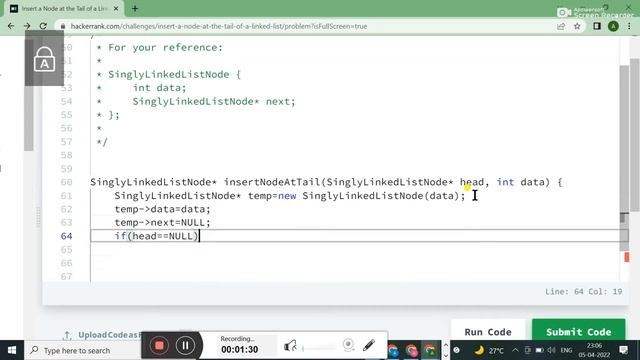The width and height of the screenshot is (640, 360).
Task: Open the recorder pencil annotation tool
Action: pyautogui.click(x=369, y=345)
